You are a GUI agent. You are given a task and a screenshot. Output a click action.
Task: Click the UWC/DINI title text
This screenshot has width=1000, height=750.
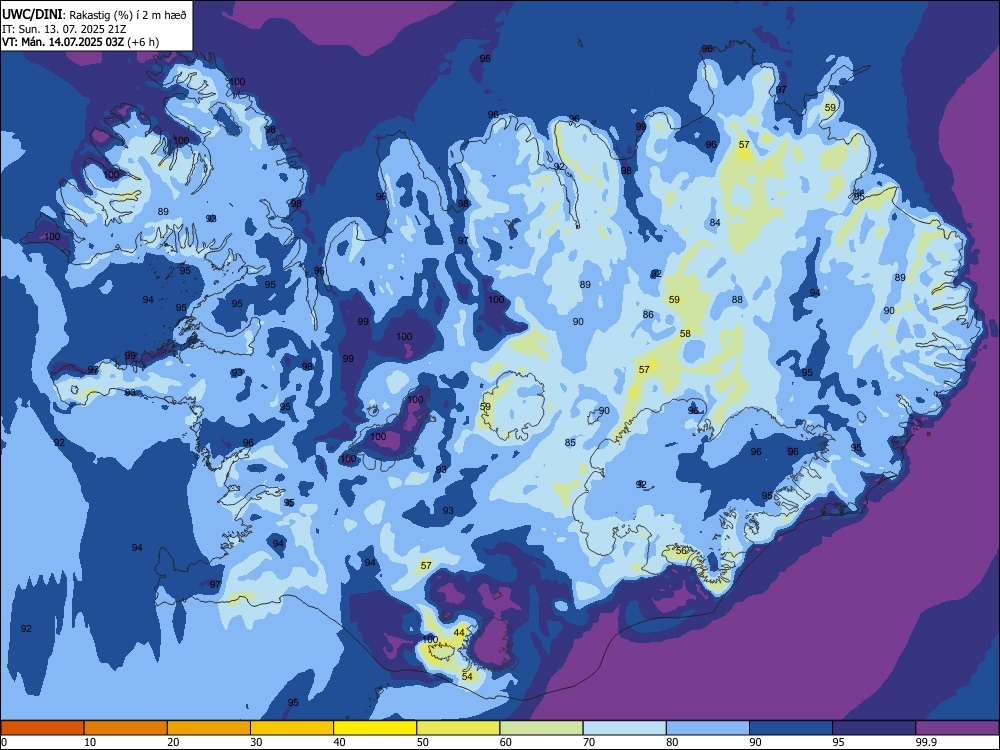32,14
